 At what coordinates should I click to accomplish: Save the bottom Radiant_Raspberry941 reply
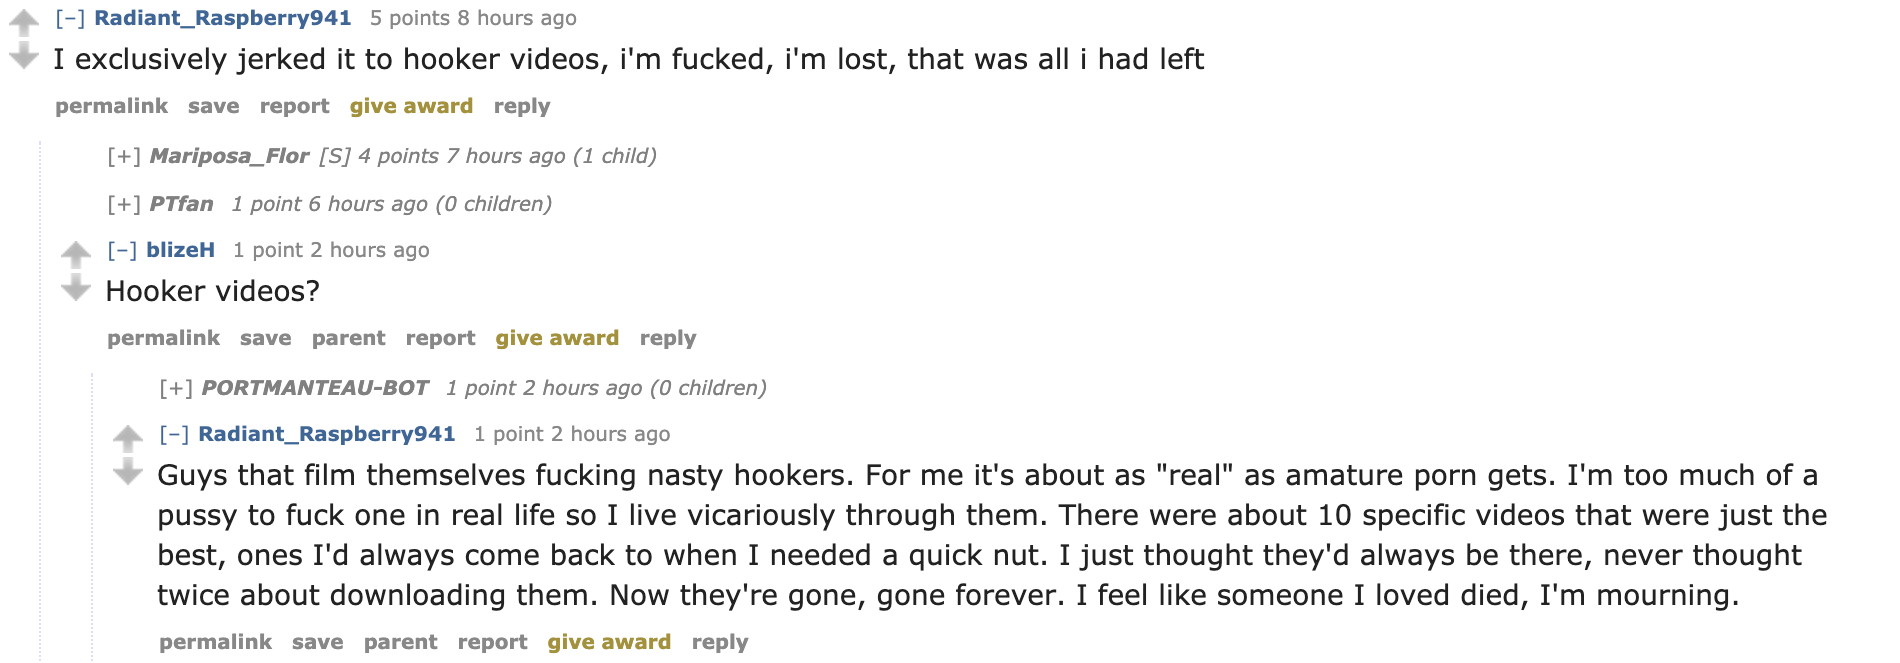point(317,642)
